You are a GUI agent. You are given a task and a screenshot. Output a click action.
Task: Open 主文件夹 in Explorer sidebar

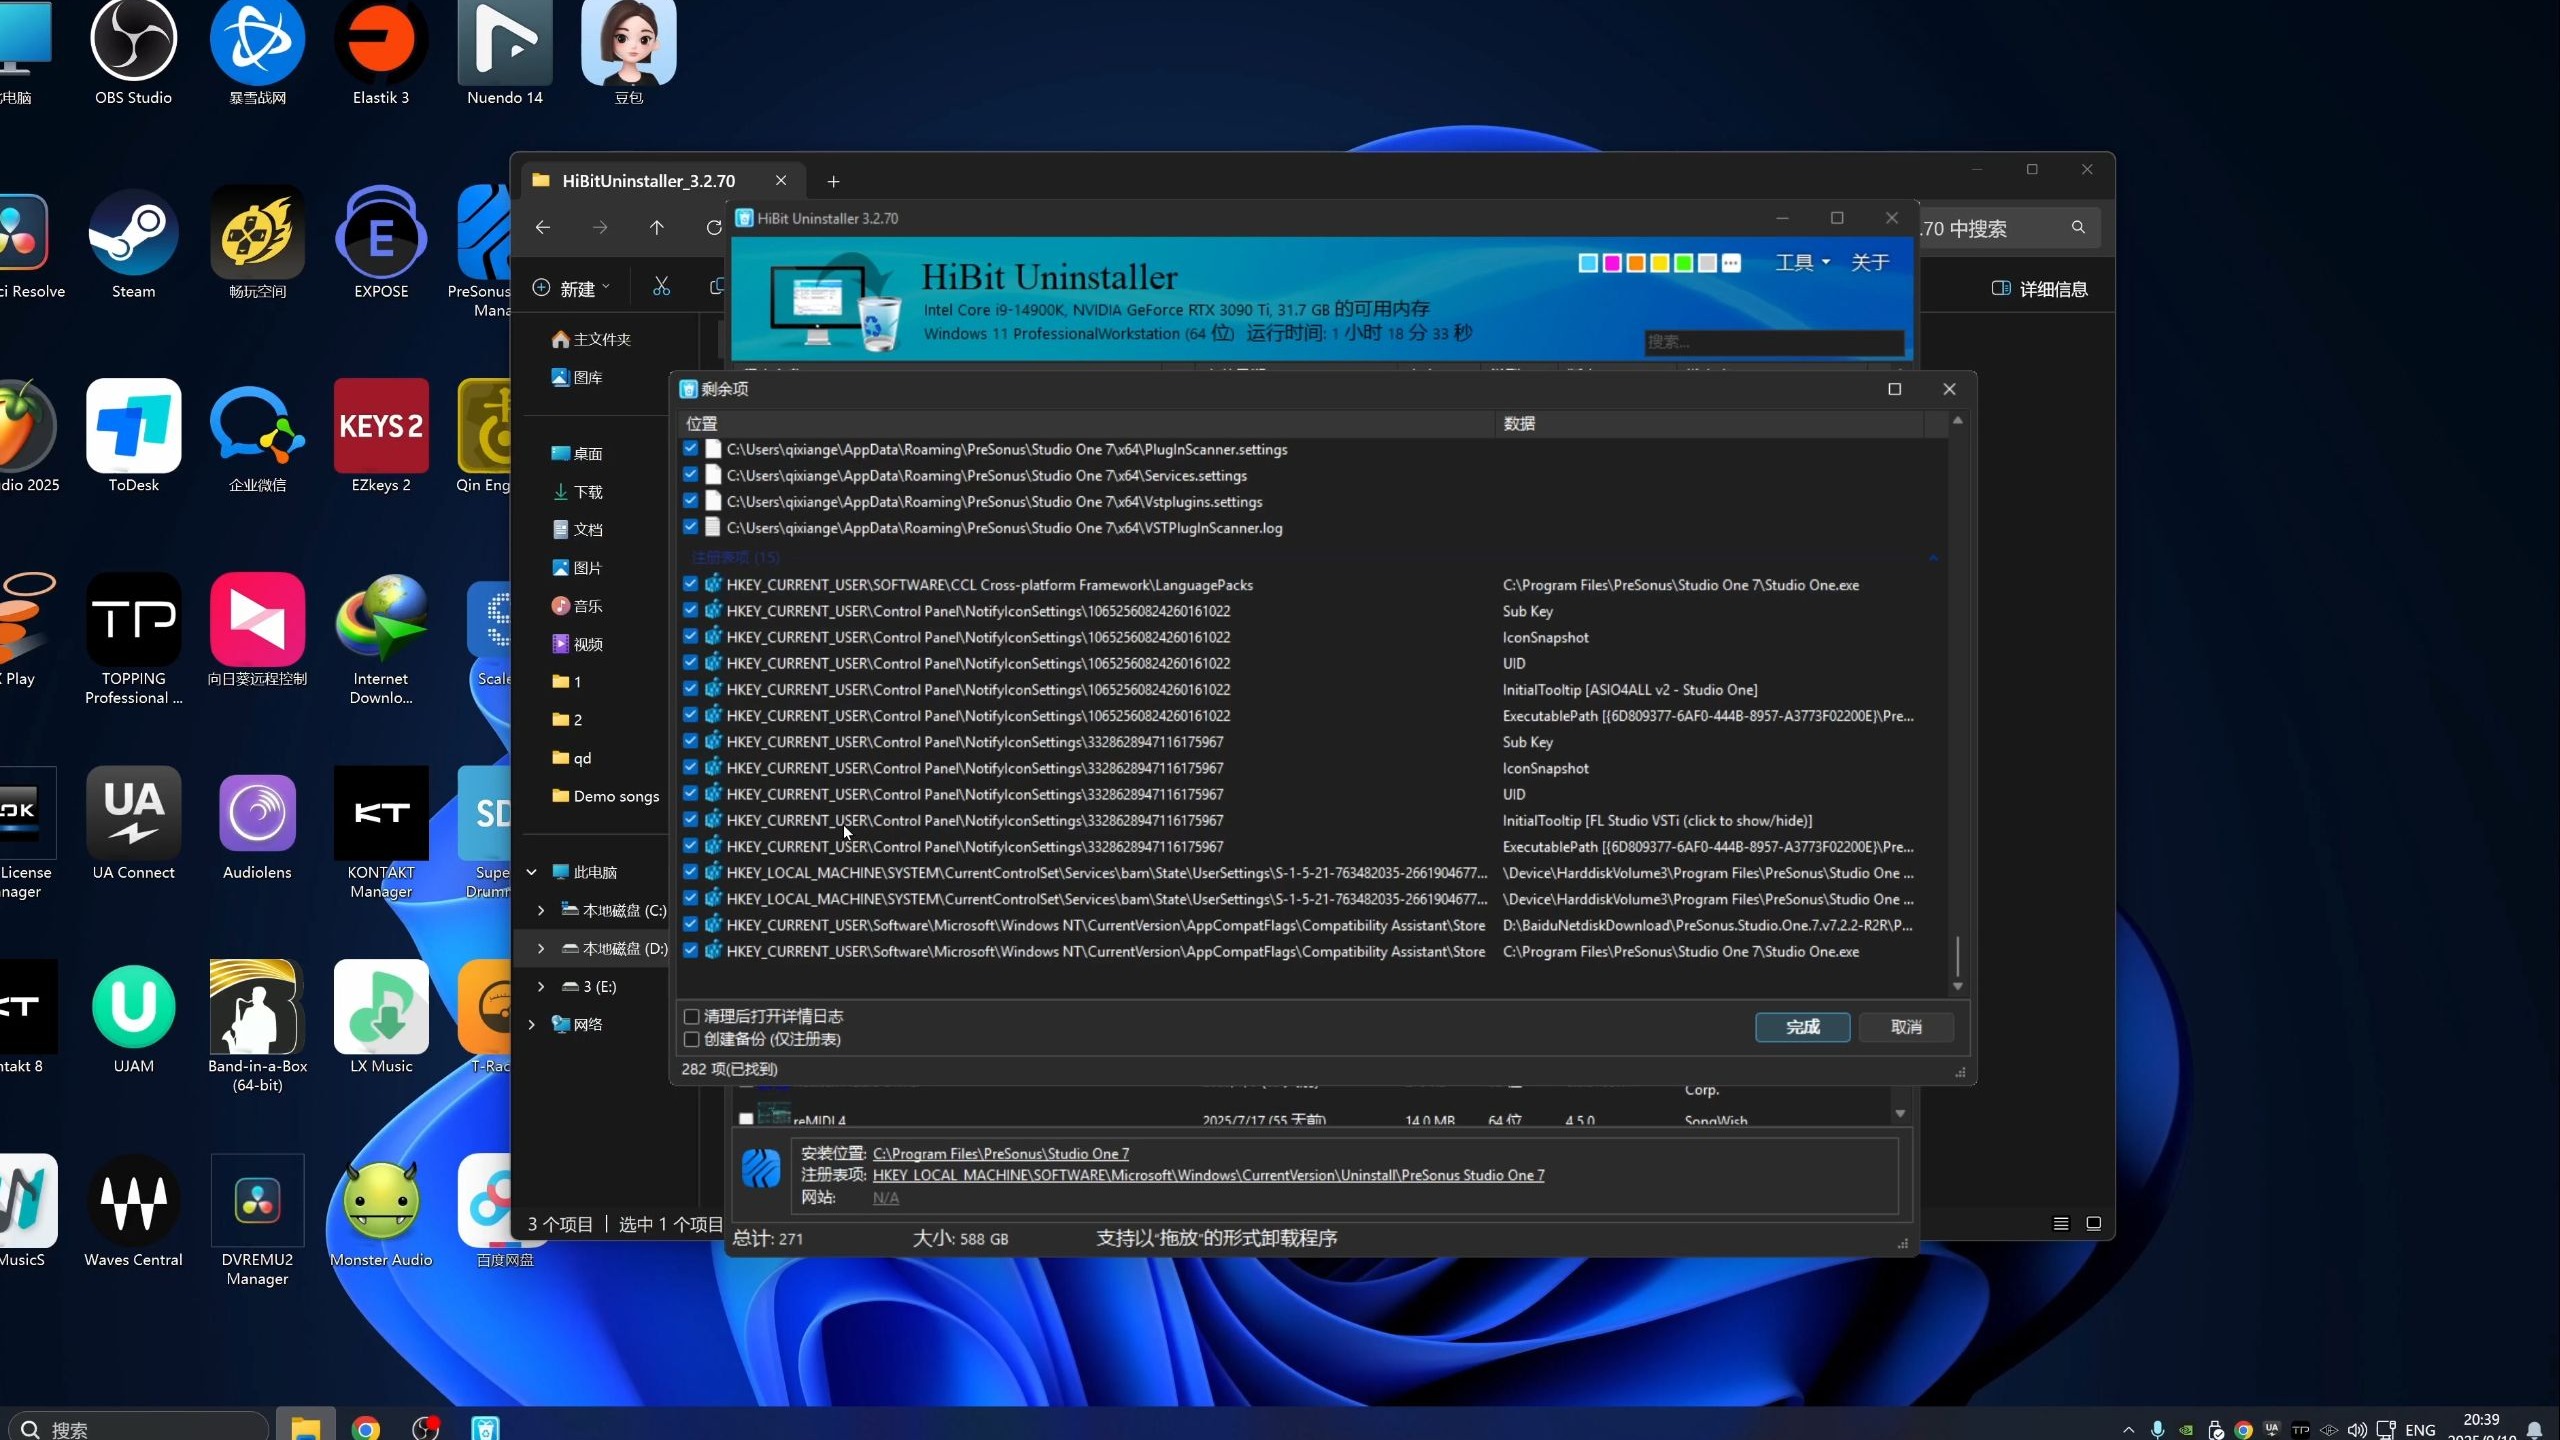pyautogui.click(x=591, y=339)
